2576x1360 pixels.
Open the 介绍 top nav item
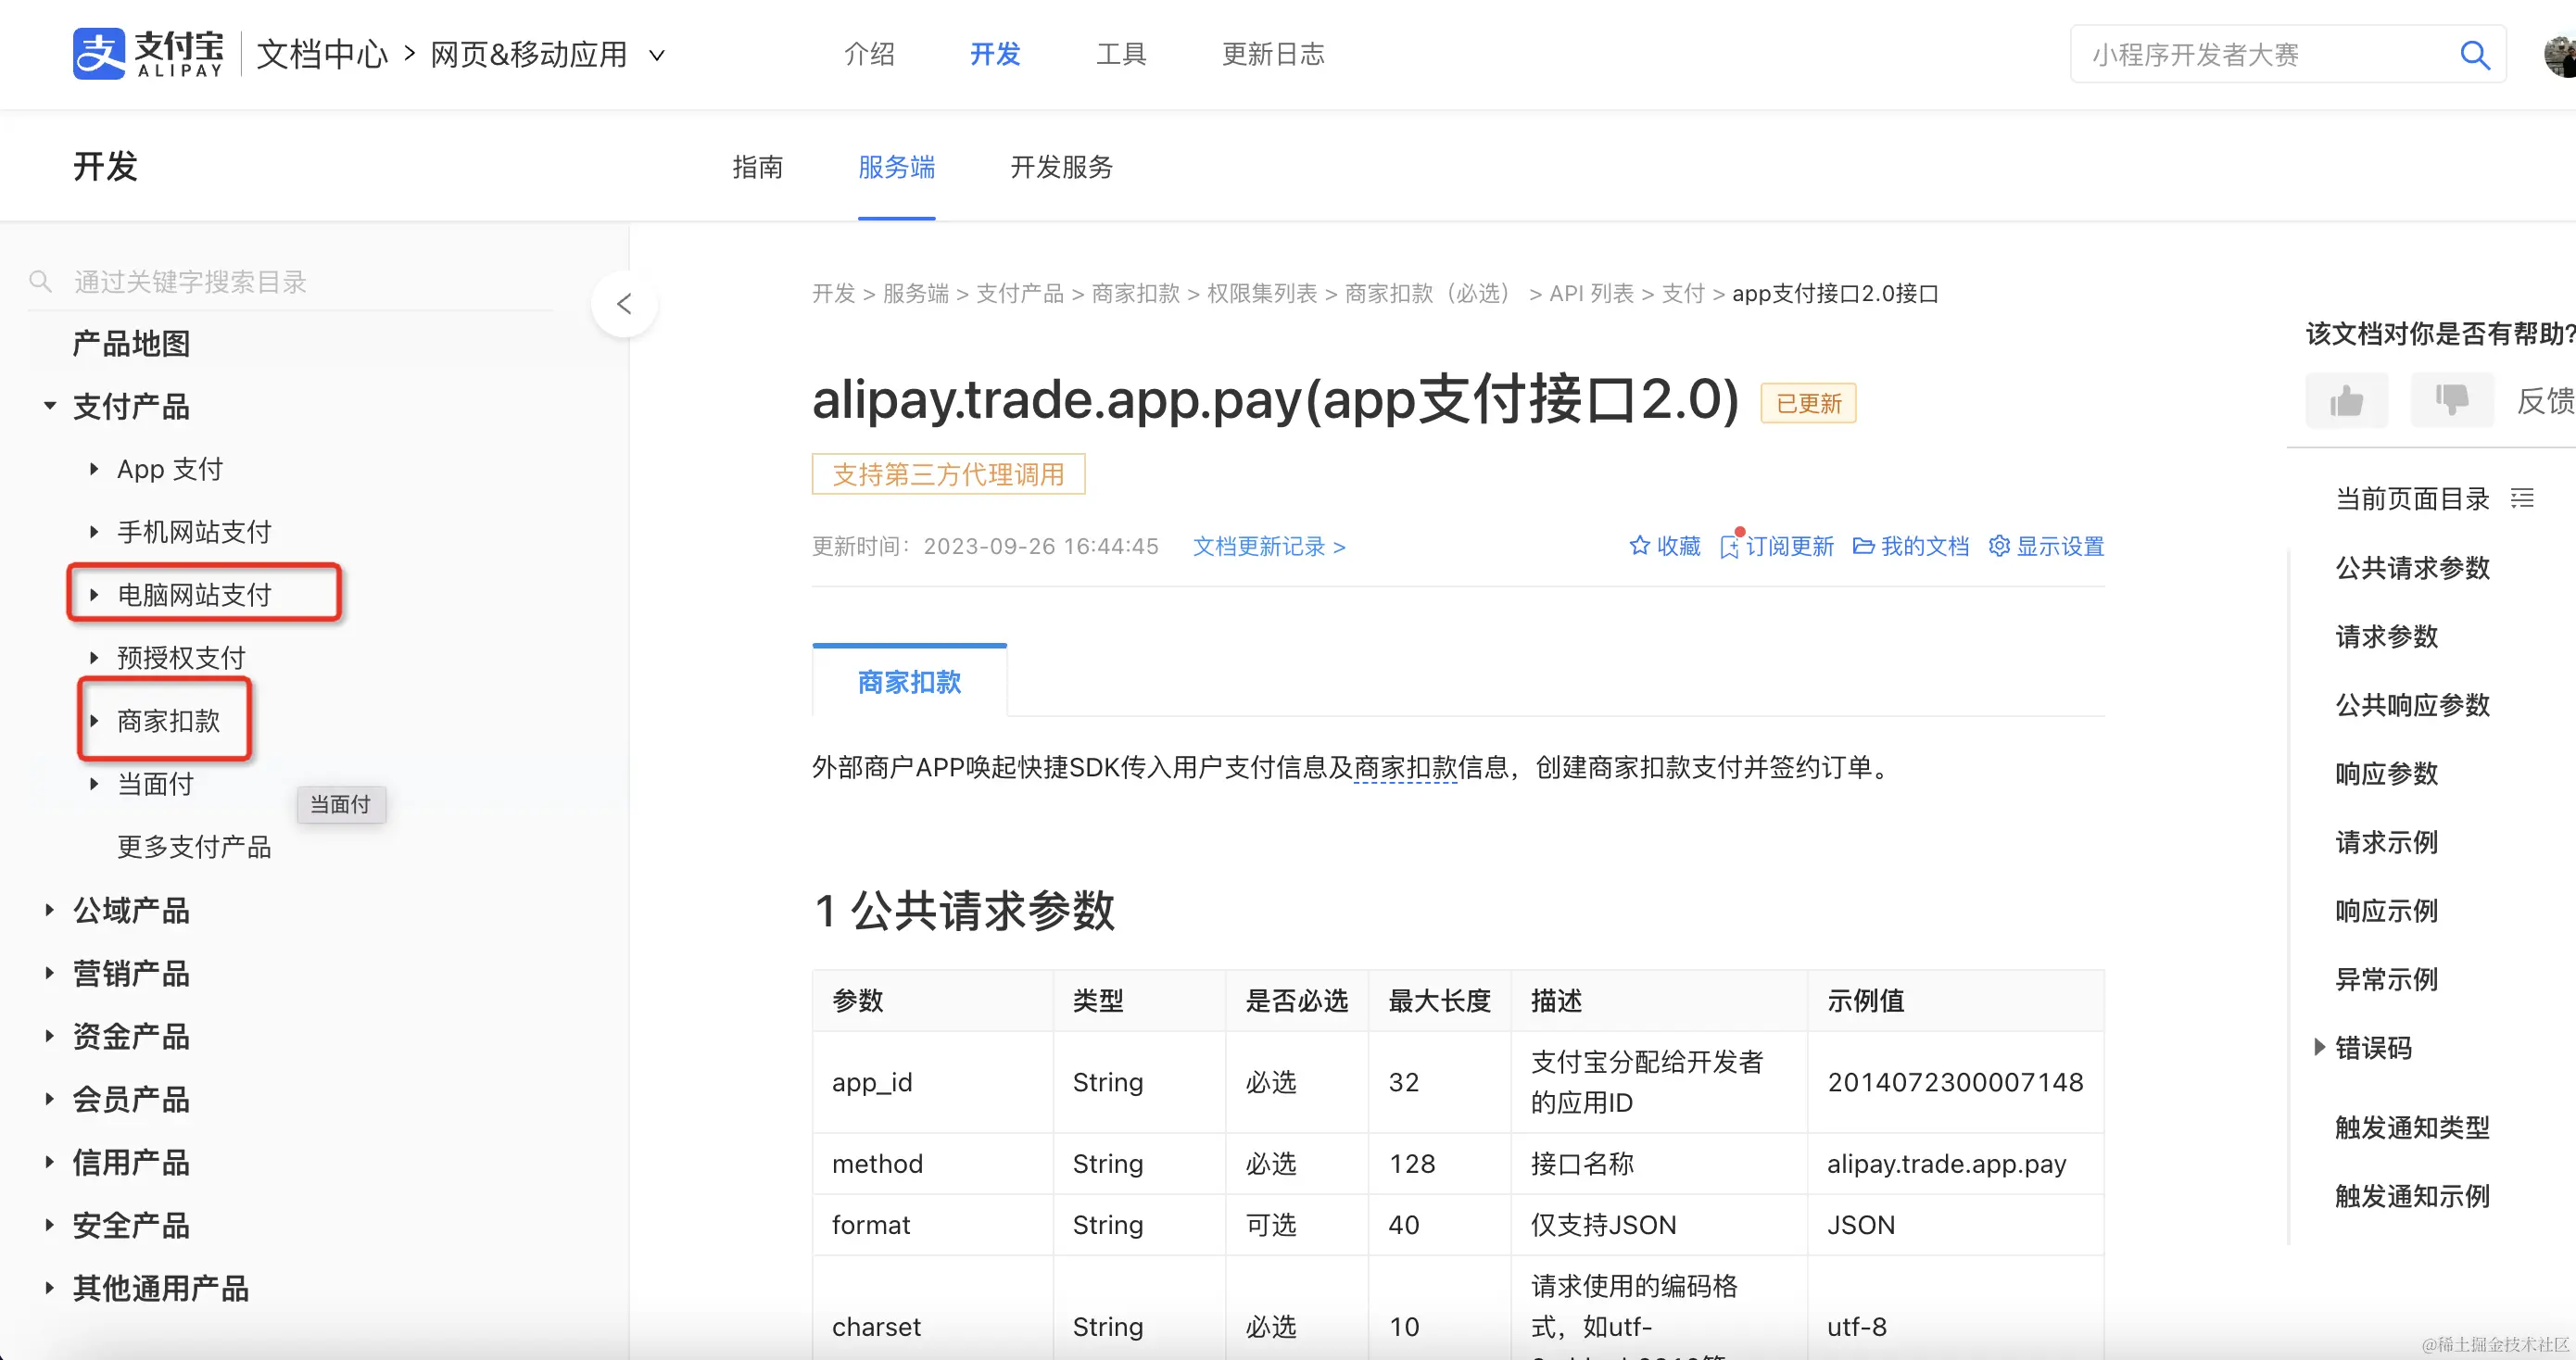pos(869,54)
